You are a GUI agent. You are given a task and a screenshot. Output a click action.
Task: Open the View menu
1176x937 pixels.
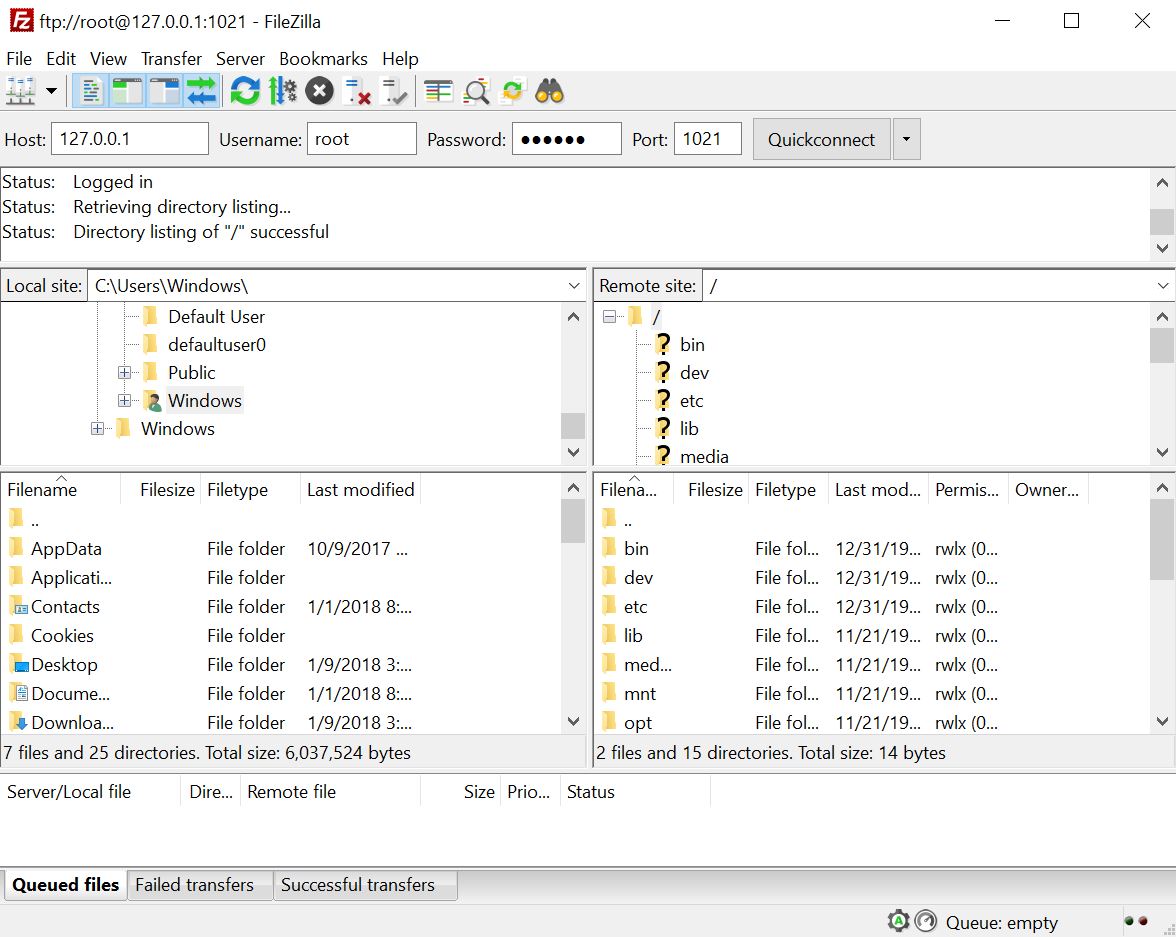[108, 59]
